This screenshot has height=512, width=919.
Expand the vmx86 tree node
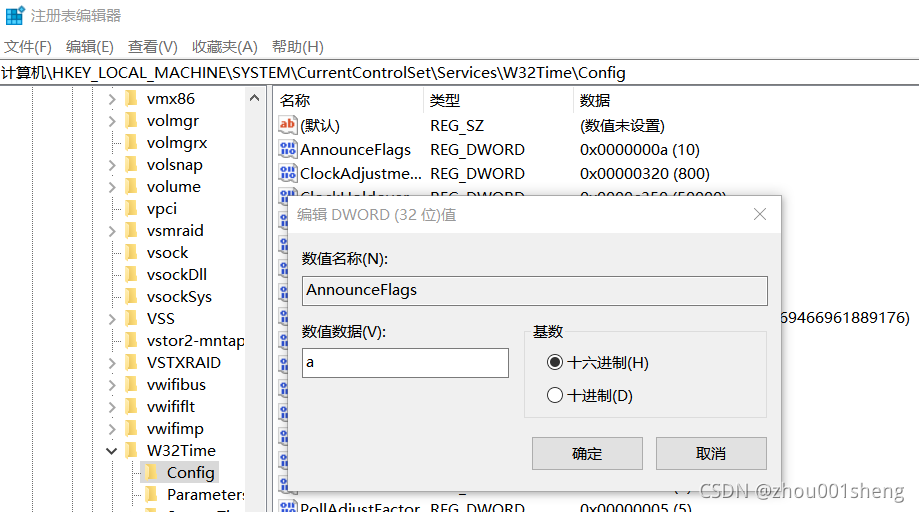(x=112, y=99)
